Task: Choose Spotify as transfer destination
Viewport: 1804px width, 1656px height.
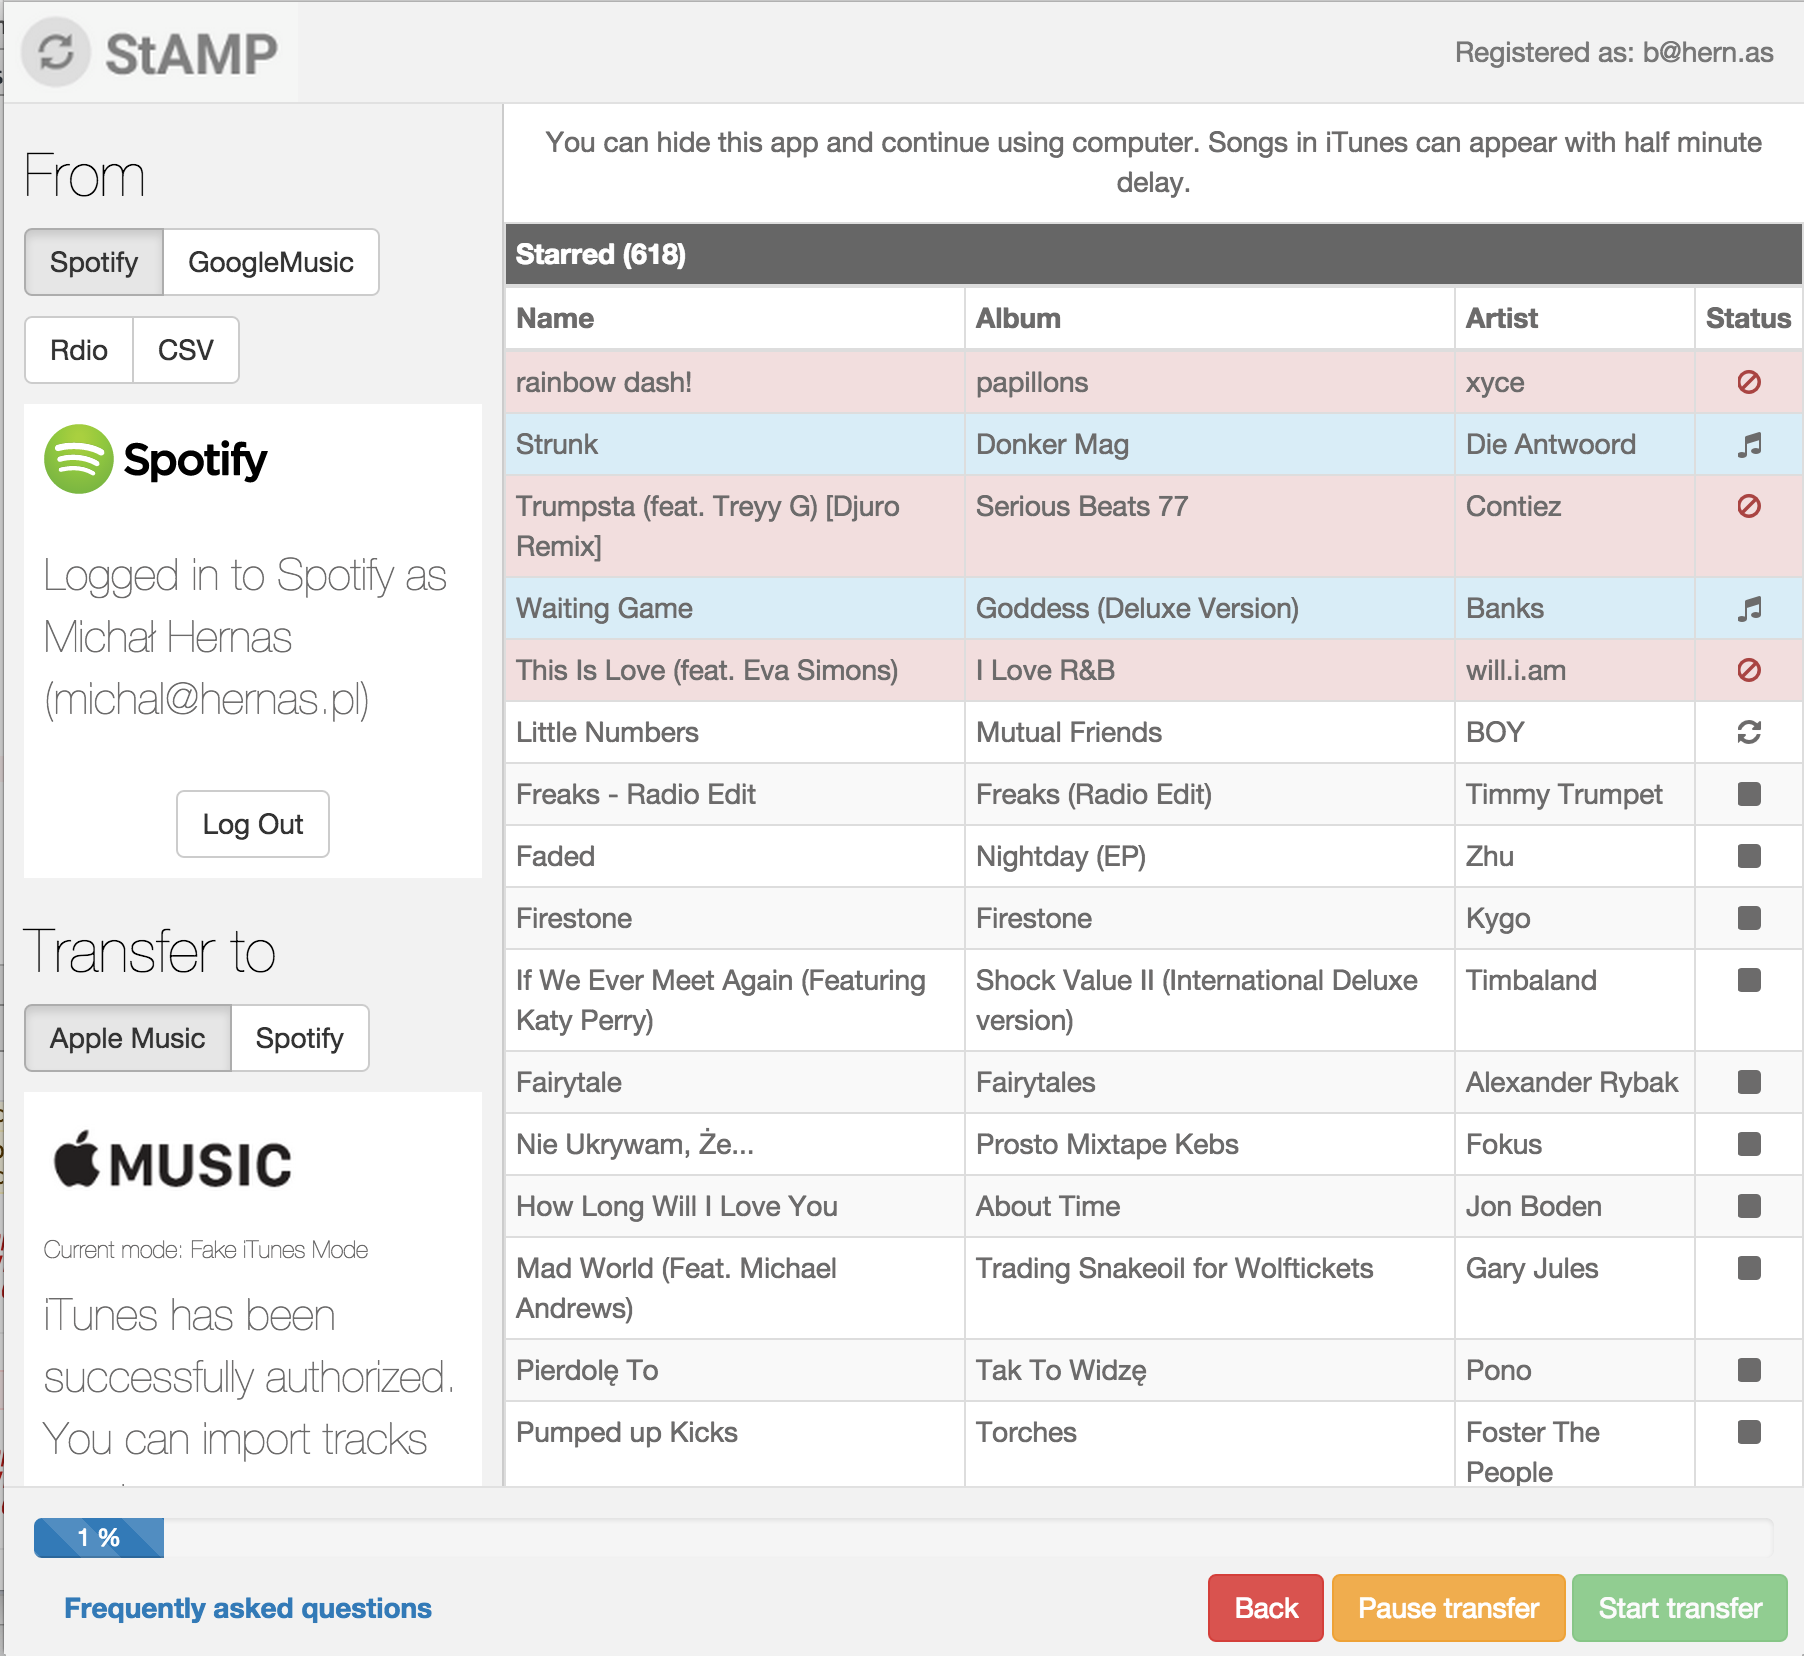Action: point(300,1038)
